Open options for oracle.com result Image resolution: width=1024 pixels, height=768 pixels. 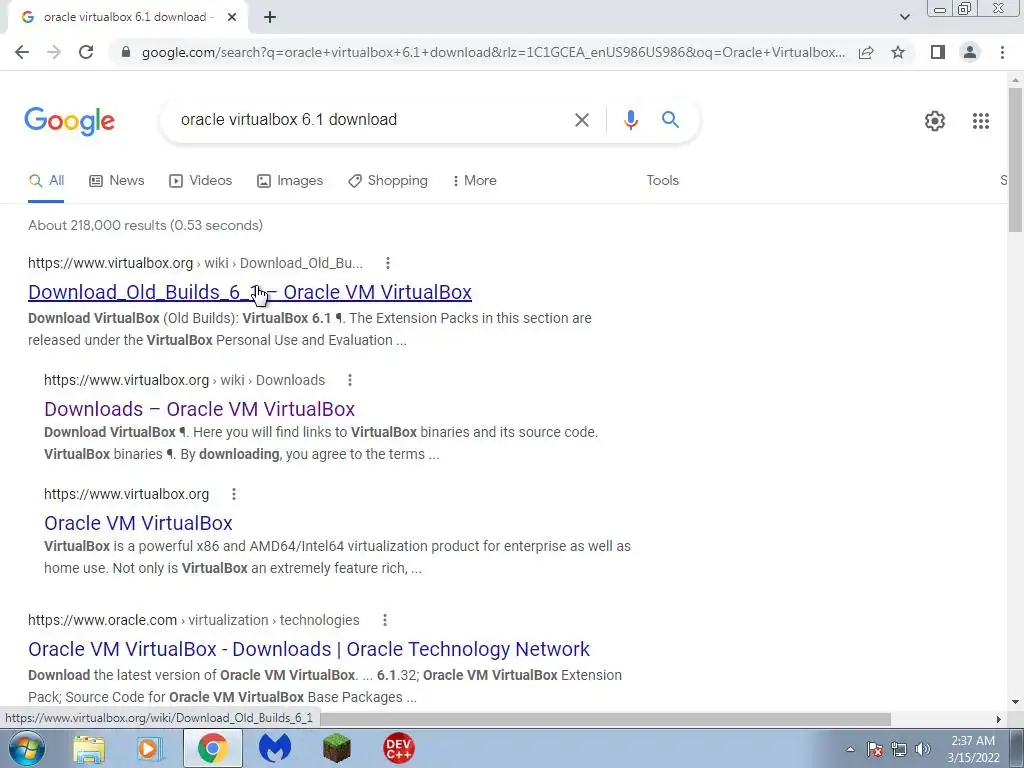point(385,620)
